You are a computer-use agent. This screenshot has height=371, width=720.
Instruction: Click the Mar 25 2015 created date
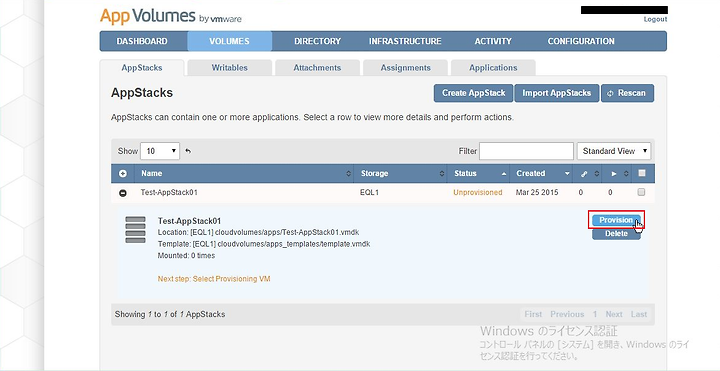tap(537, 192)
